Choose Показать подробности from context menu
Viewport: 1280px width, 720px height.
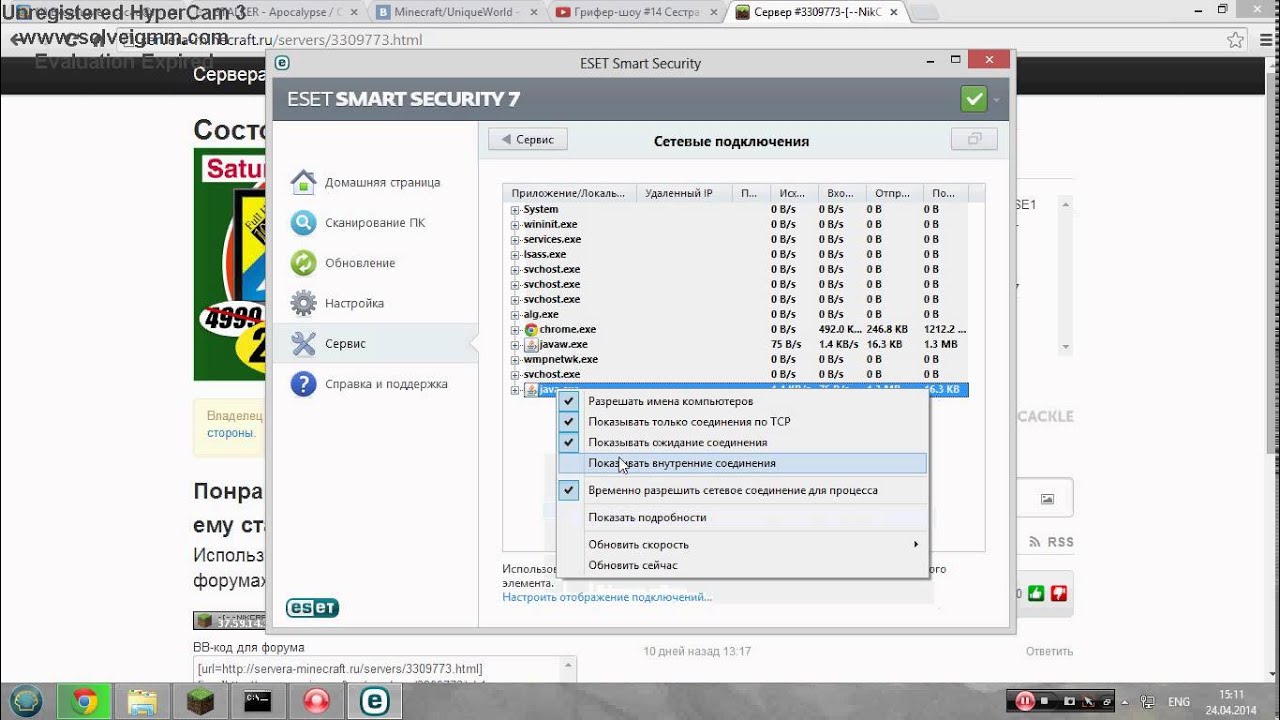point(741,517)
